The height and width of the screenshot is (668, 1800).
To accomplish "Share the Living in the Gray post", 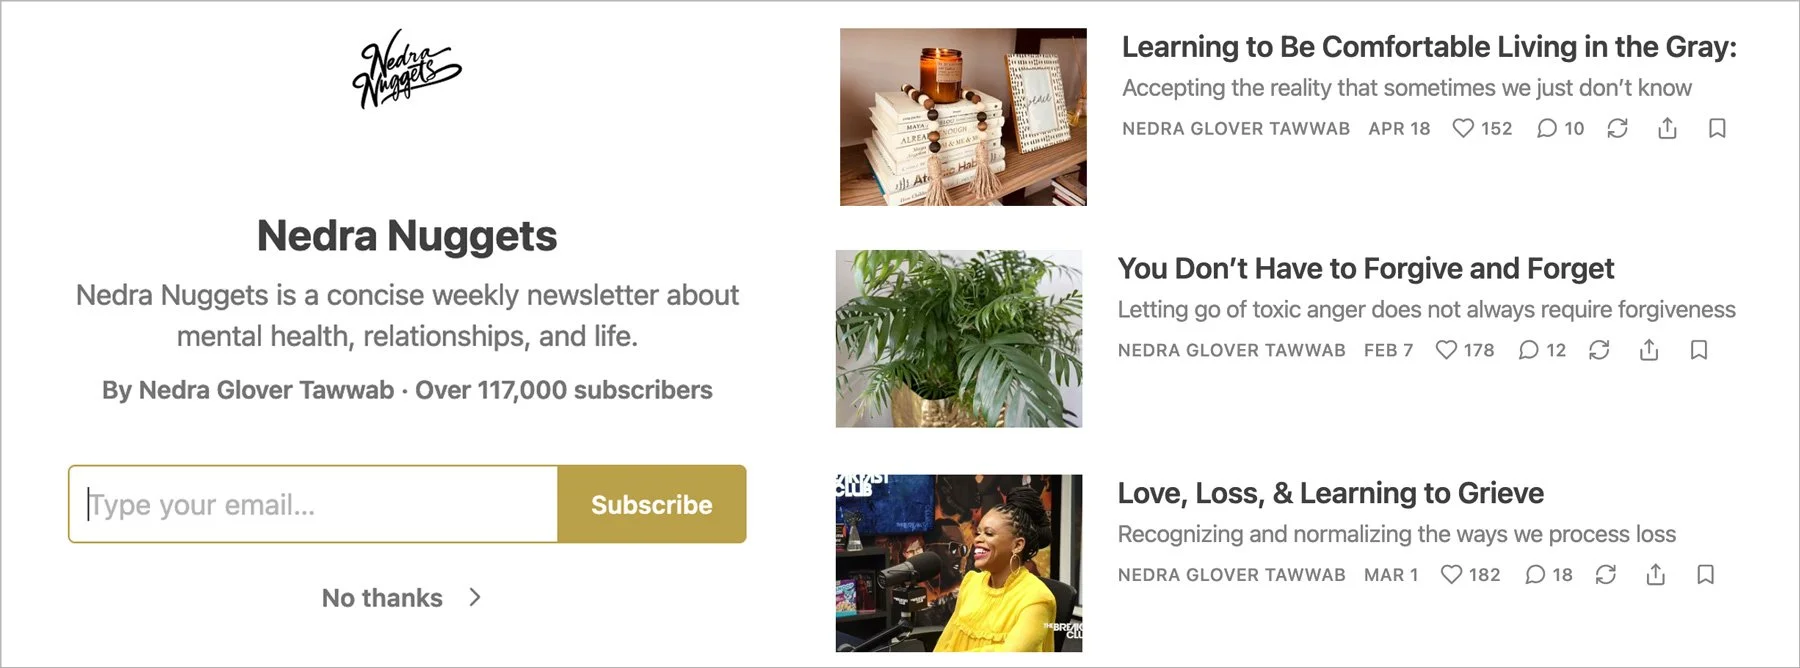I will tap(1667, 128).
